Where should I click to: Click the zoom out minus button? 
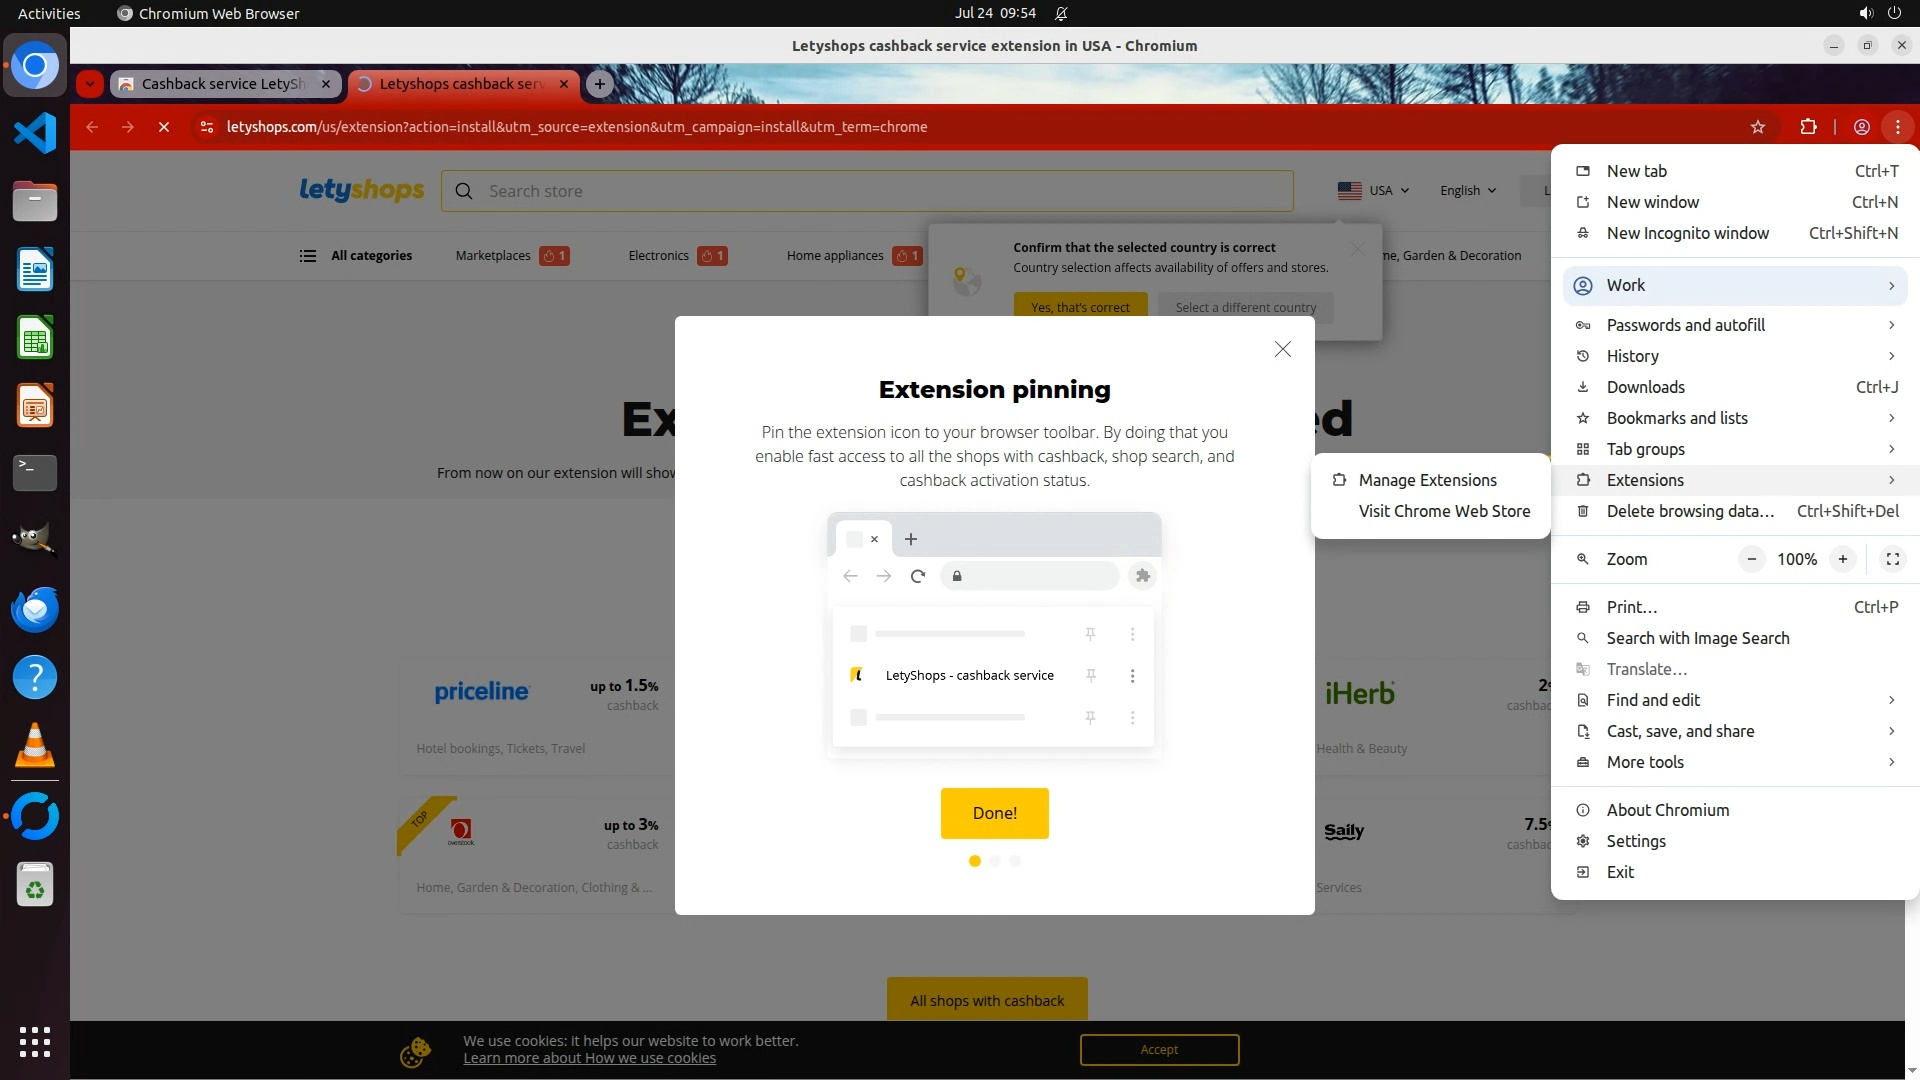[1751, 559]
